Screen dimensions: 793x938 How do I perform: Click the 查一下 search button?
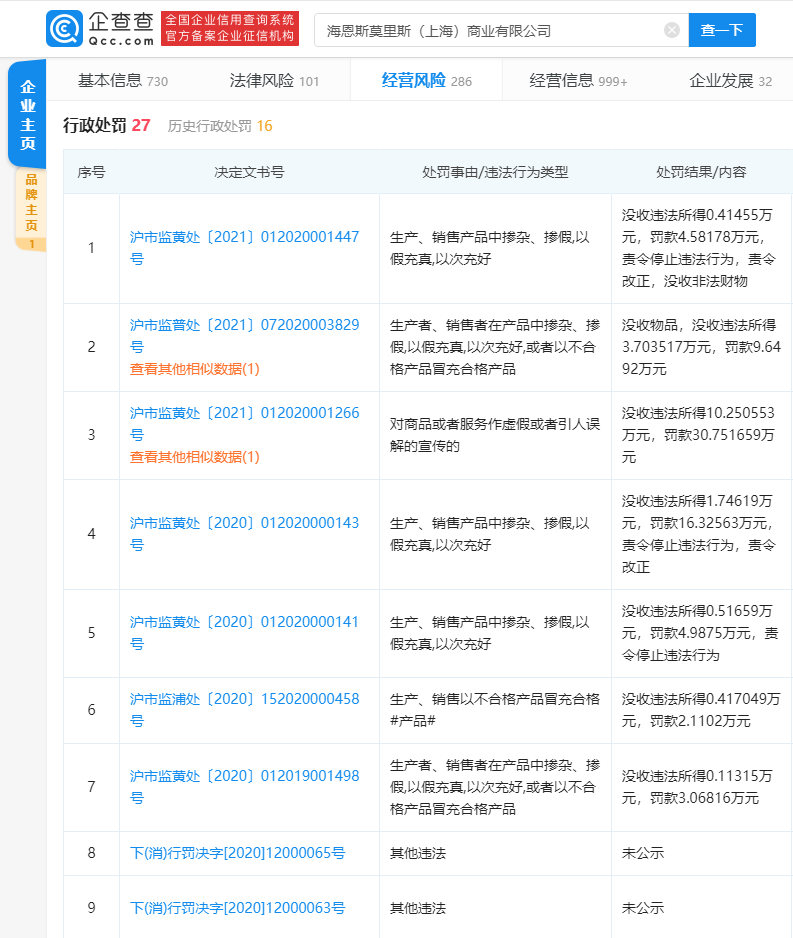point(721,30)
